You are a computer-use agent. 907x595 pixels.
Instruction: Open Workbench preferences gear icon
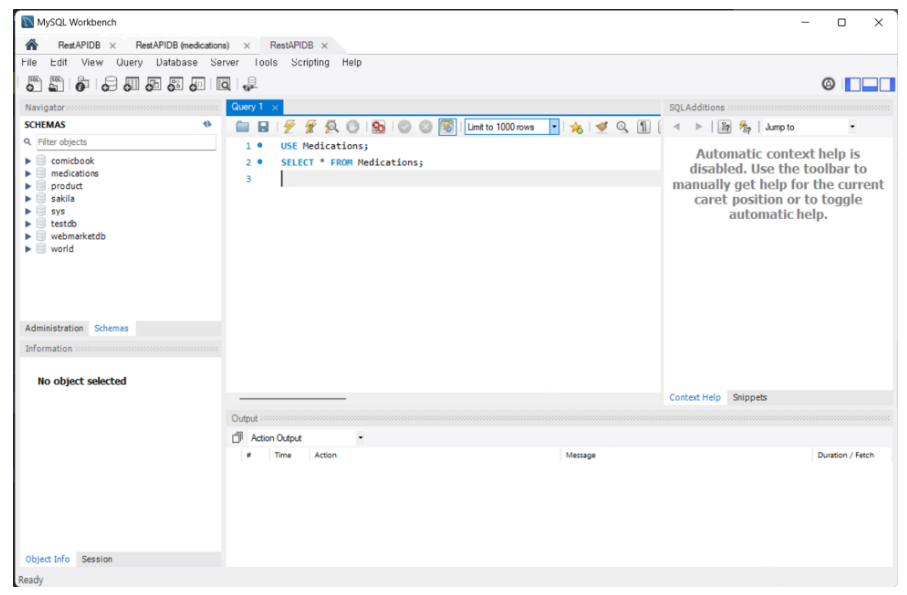point(828,84)
